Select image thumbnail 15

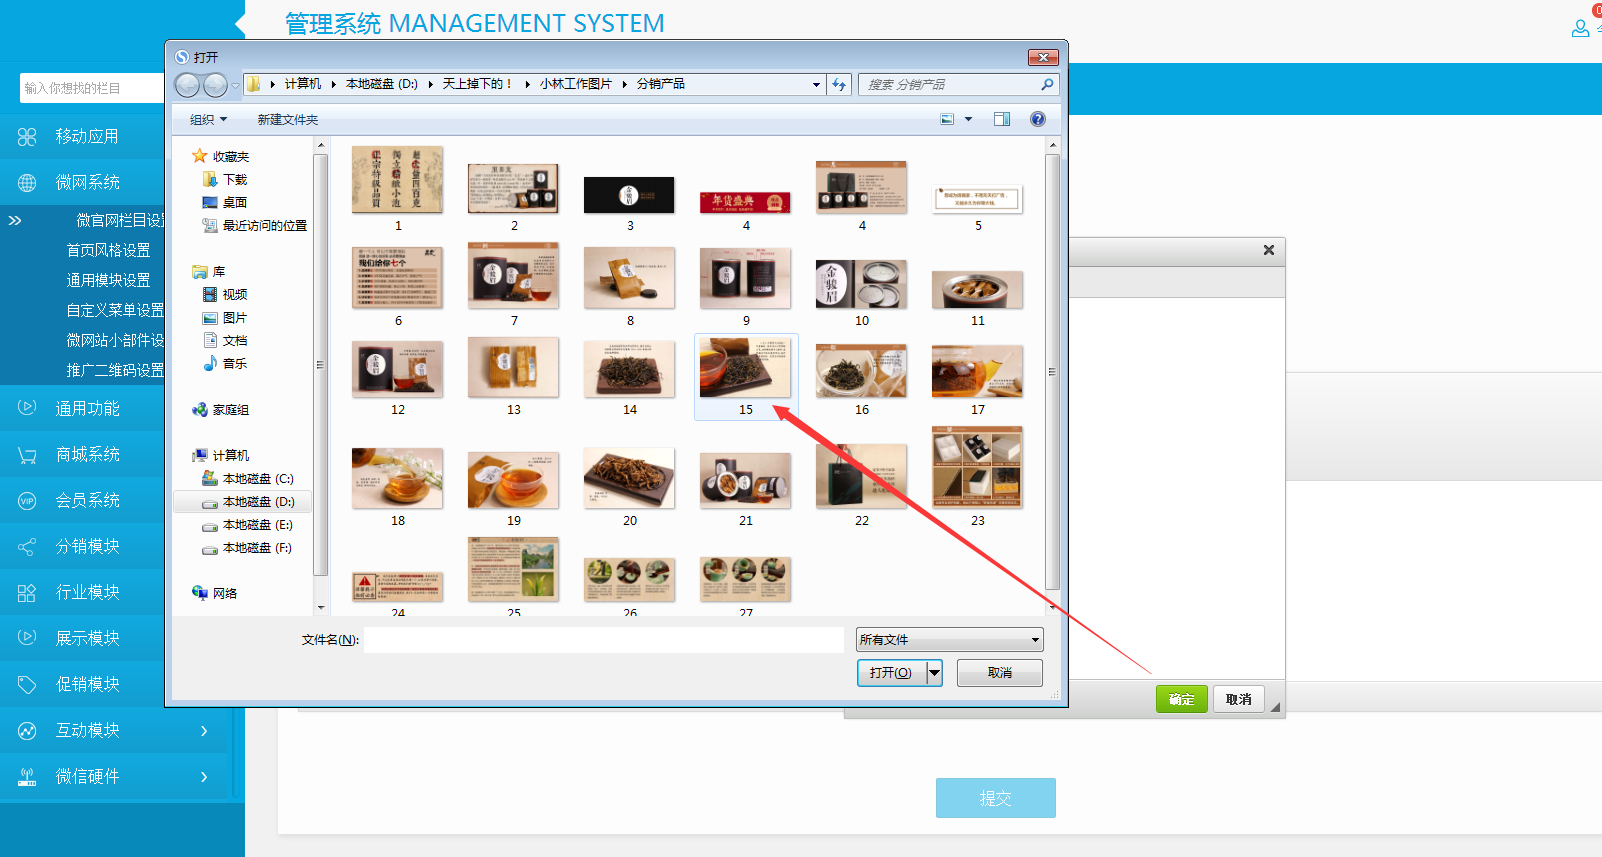745,368
